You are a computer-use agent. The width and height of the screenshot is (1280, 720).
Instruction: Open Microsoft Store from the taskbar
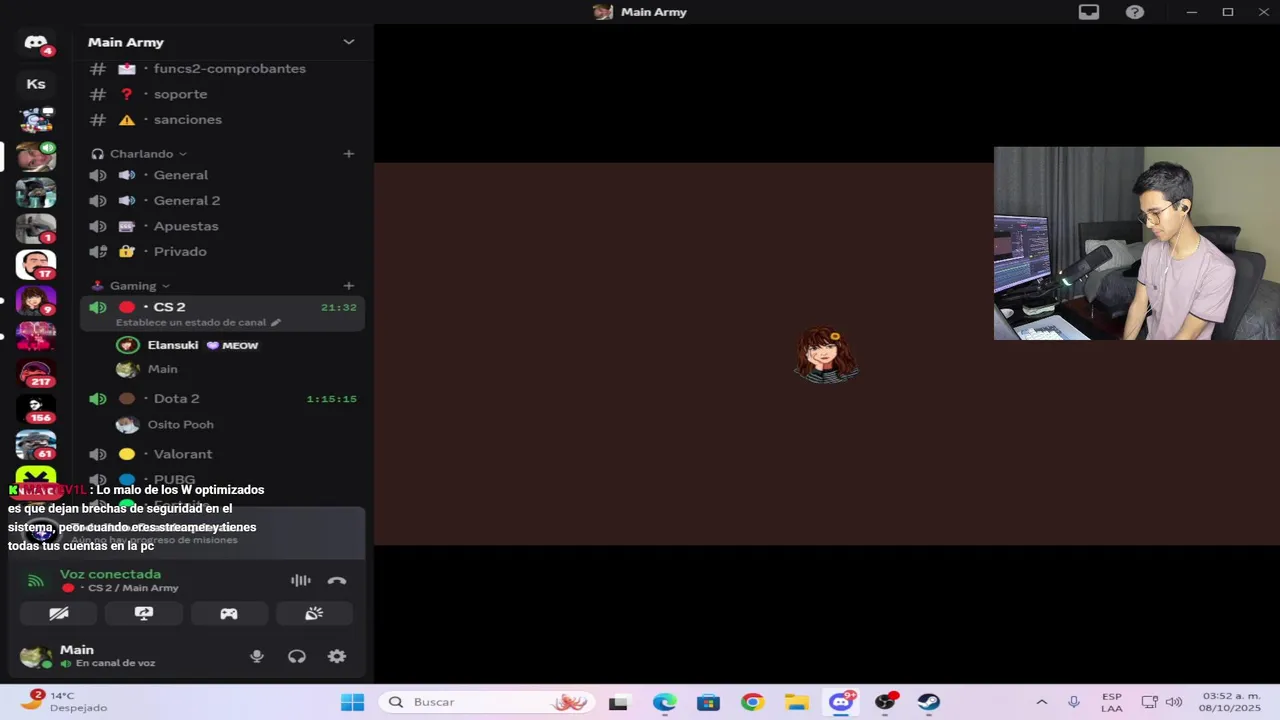708,702
